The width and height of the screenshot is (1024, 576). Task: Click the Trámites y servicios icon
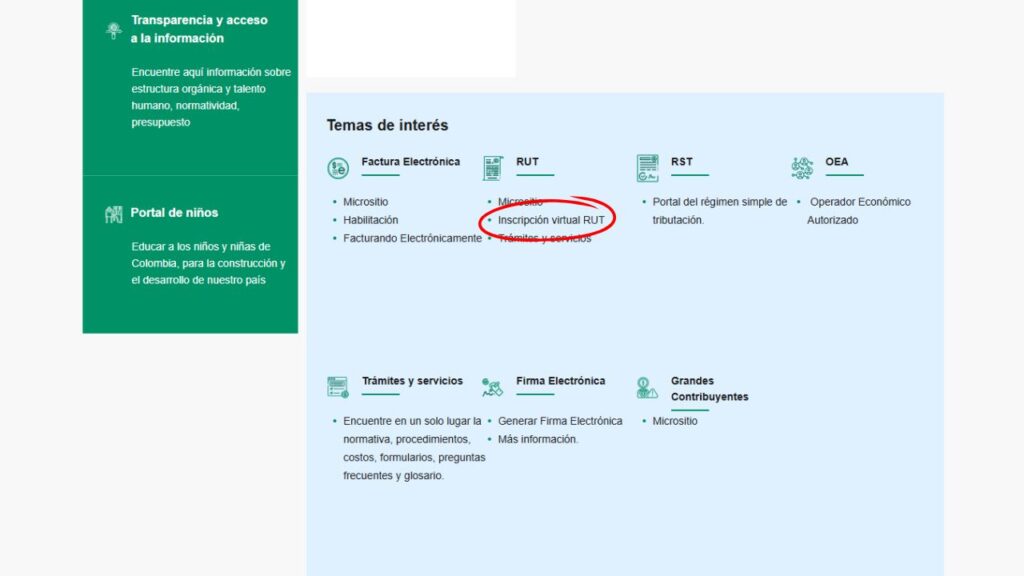(338, 387)
